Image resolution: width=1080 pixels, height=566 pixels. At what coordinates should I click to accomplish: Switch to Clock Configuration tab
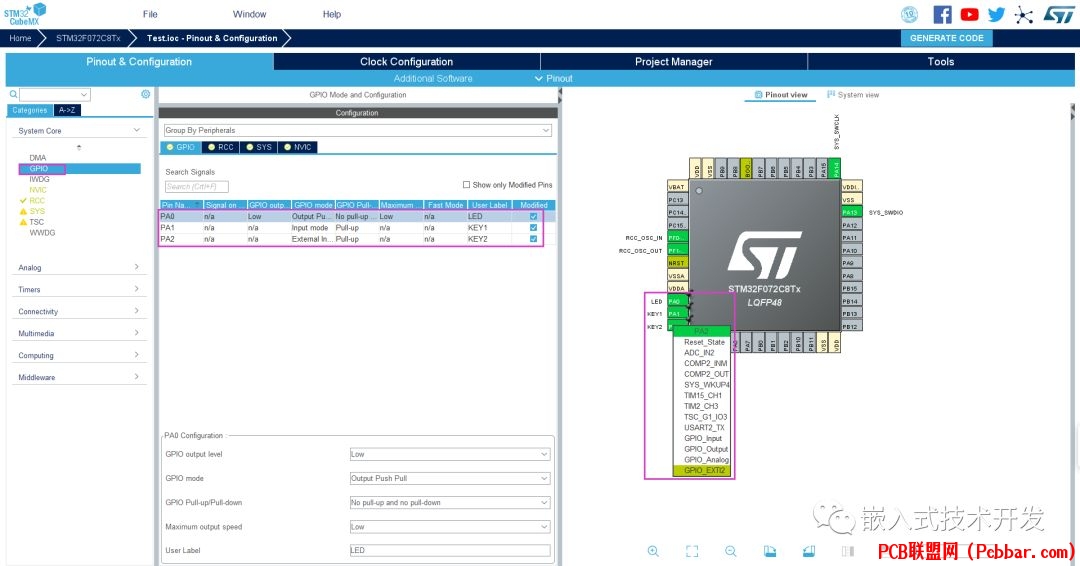[x=406, y=61]
